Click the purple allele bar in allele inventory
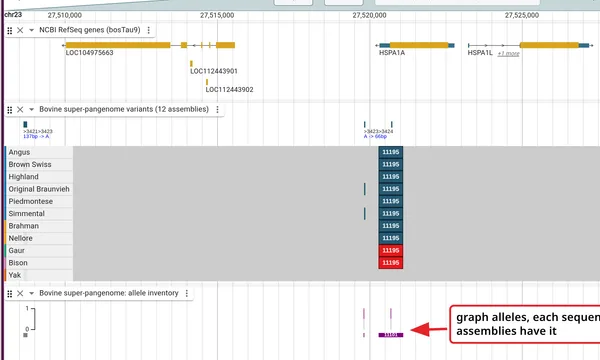Image resolution: width=600 pixels, height=360 pixels. pyautogui.click(x=391, y=335)
